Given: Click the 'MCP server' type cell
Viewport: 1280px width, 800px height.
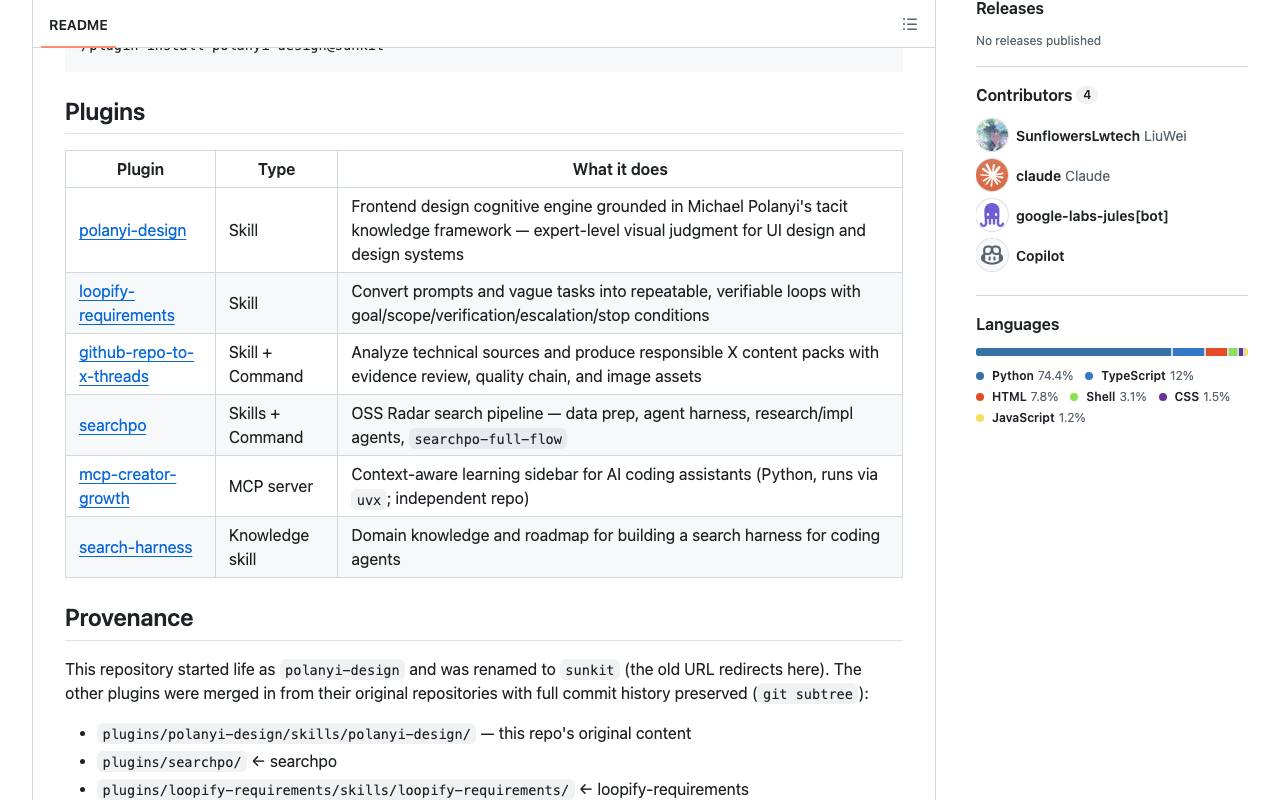Looking at the screenshot, I should 276,486.
